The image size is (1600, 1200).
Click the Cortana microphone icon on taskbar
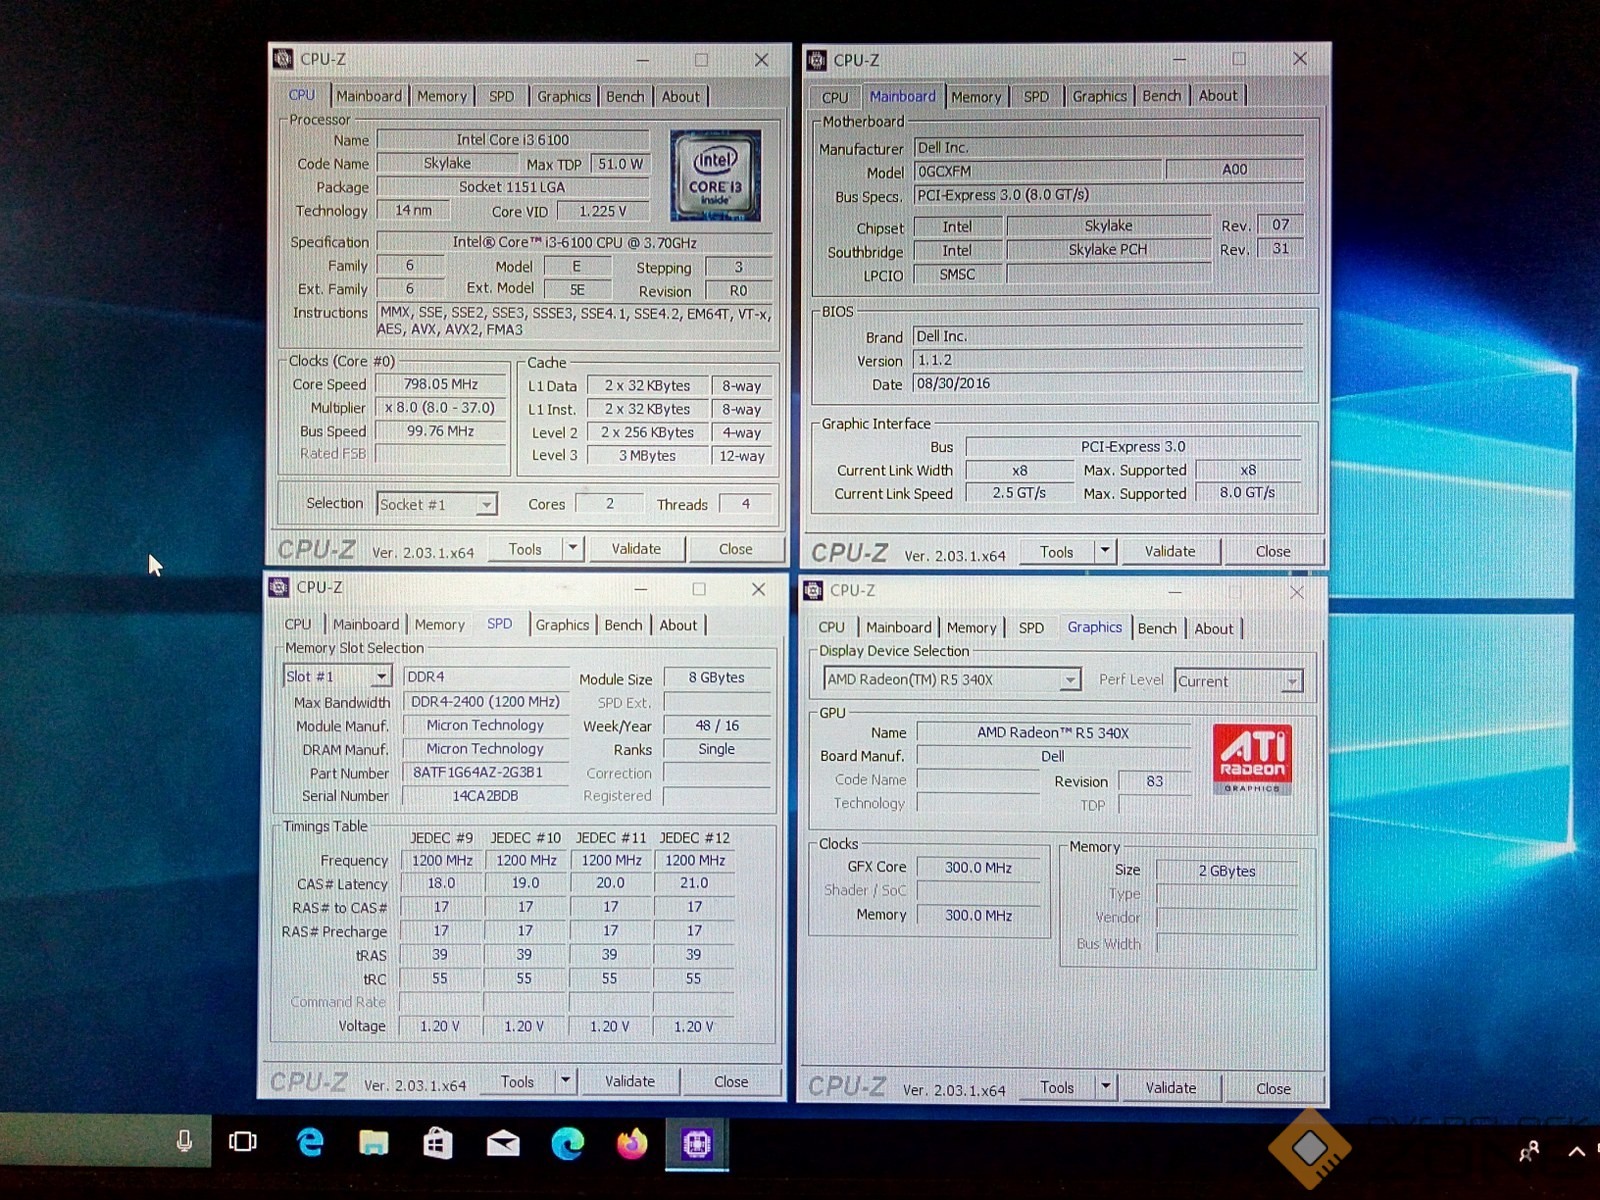pyautogui.click(x=184, y=1141)
